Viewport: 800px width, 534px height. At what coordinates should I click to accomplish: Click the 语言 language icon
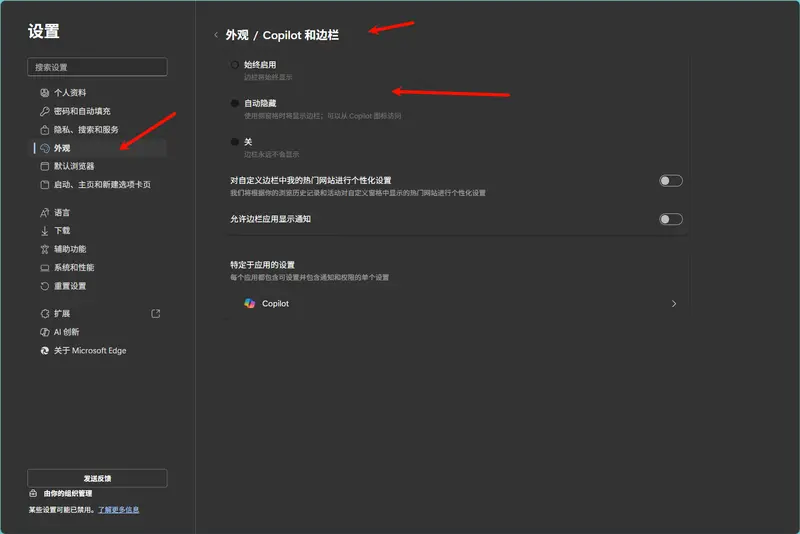45,213
